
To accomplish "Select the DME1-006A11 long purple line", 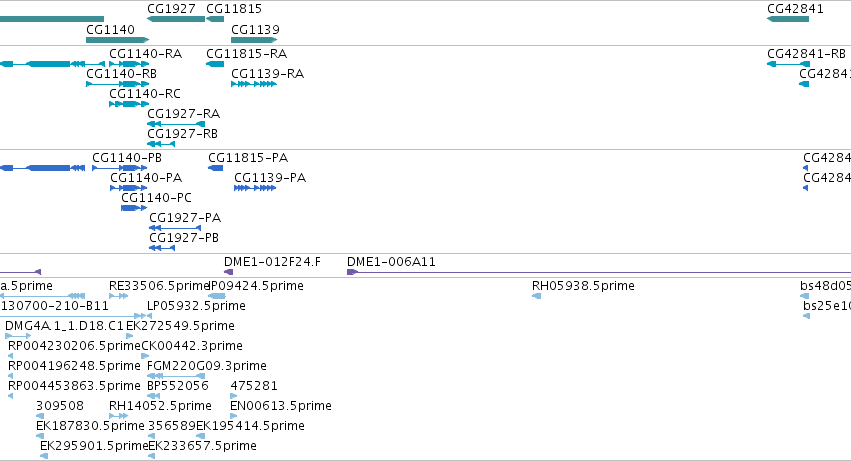I will (x=599, y=271).
